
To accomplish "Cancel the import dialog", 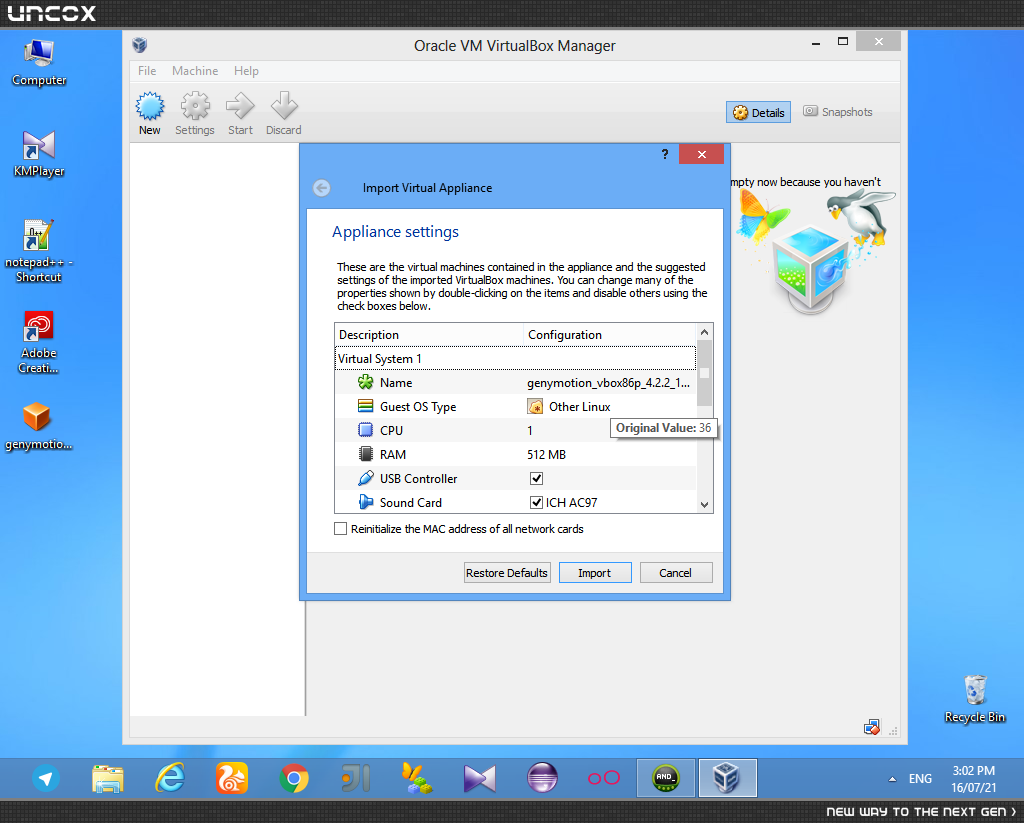I will point(675,573).
